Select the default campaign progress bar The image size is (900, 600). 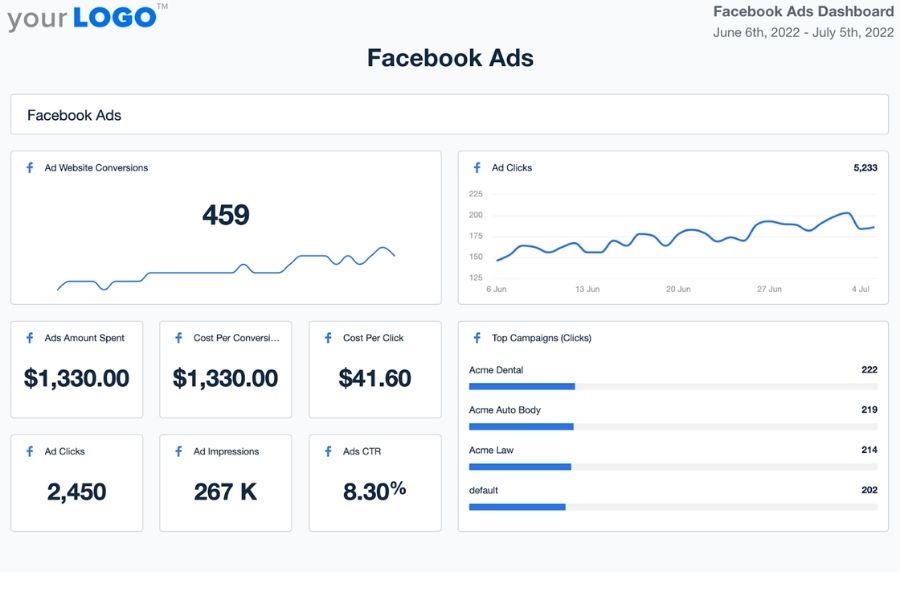tap(673, 507)
